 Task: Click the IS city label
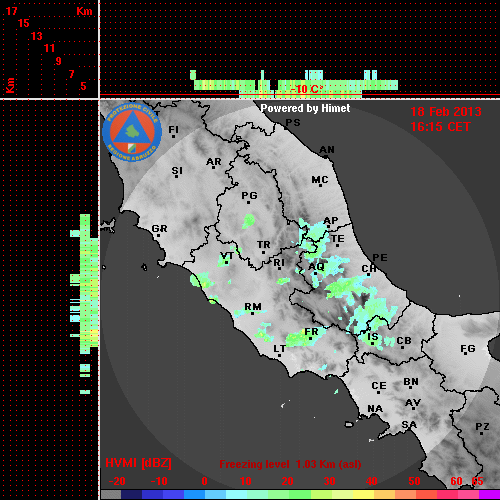pyautogui.click(x=373, y=337)
